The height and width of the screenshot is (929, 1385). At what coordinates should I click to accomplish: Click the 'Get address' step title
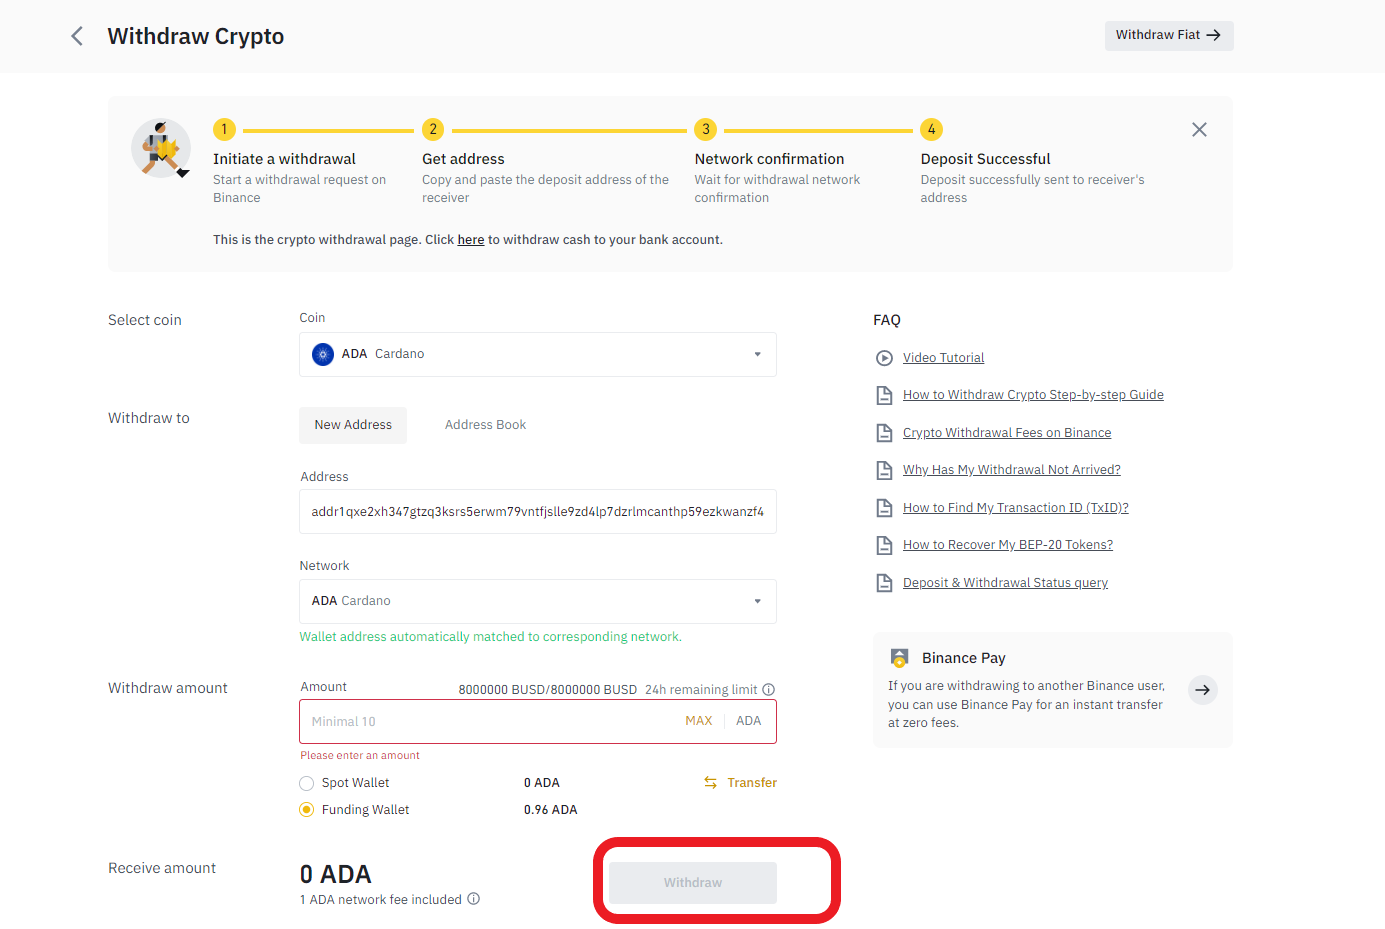463,159
